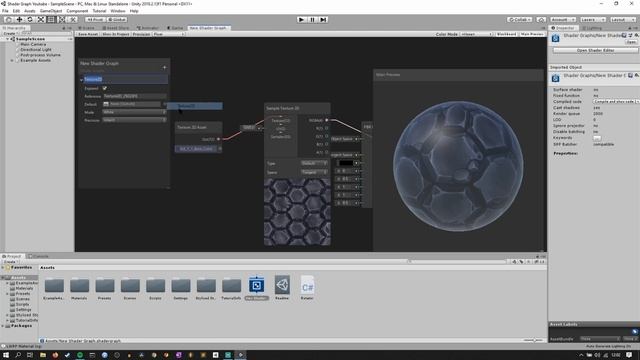The height and width of the screenshot is (360, 640).
Task: Open the graph Precision Float dropdown
Action: pos(169,34)
